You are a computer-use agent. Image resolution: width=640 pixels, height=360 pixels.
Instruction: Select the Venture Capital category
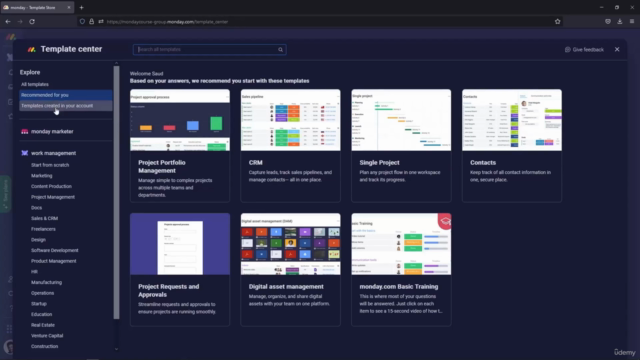tap(47, 336)
